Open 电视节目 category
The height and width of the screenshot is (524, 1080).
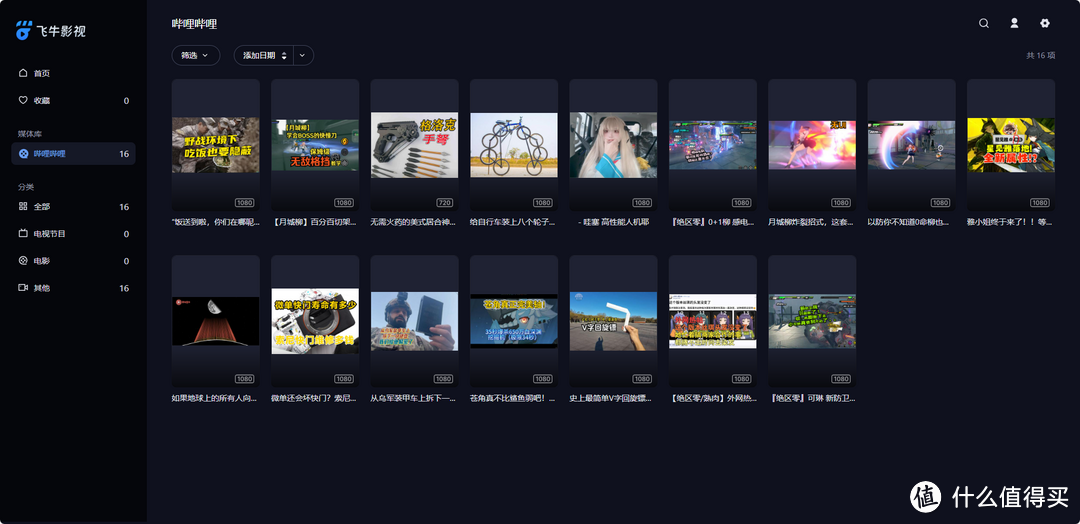tap(49, 234)
